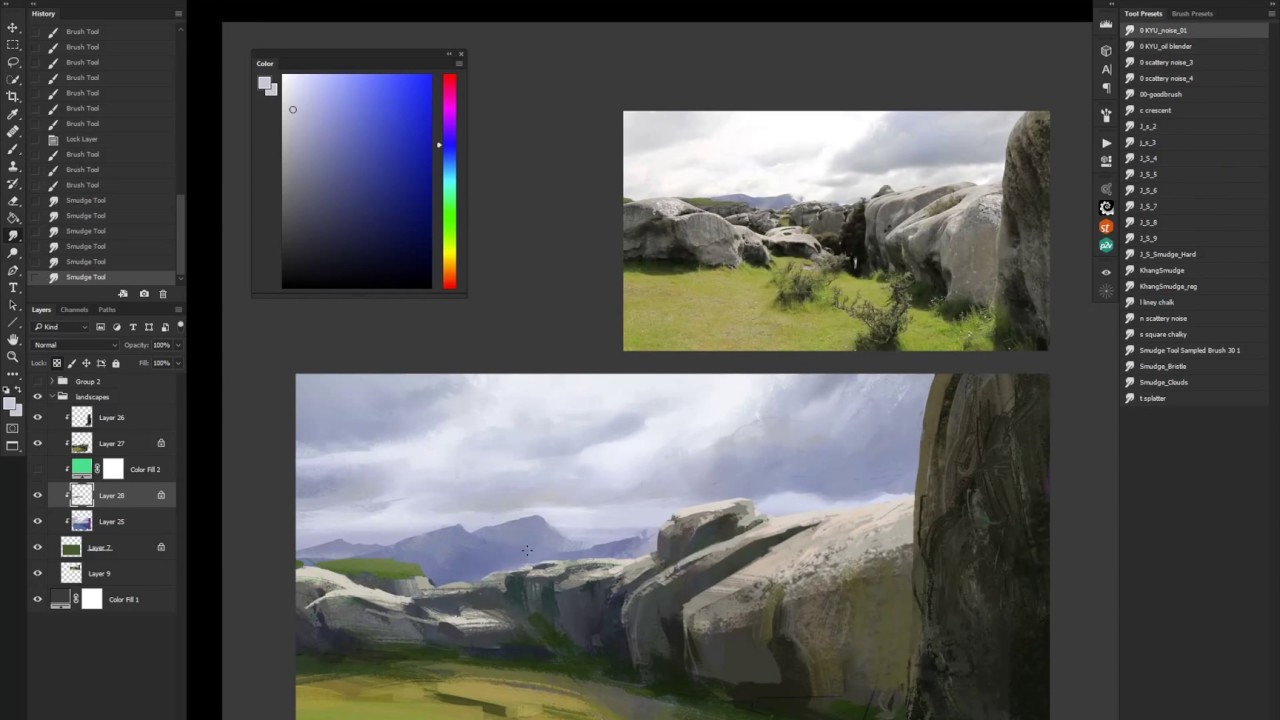The image size is (1280, 720).
Task: Open the Color panel menu
Action: (459, 63)
